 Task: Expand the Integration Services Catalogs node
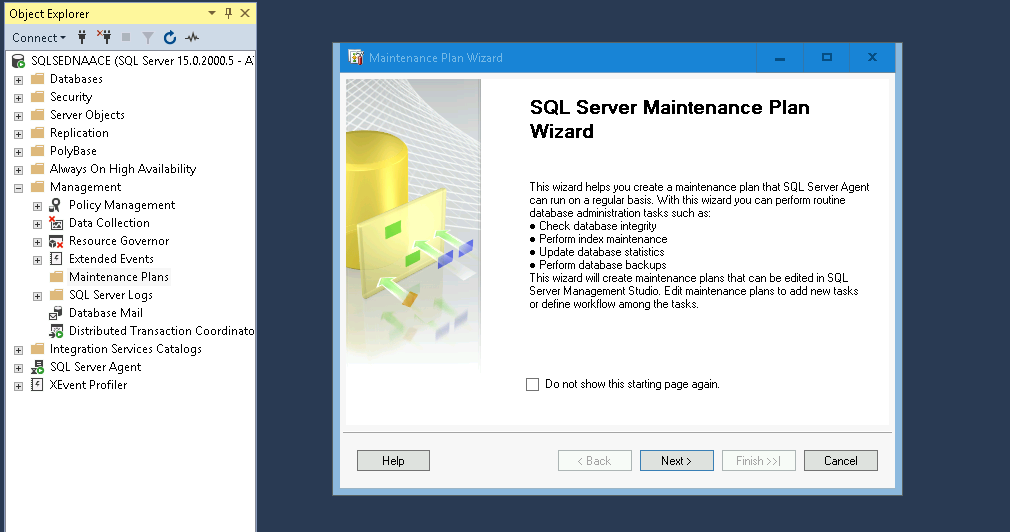pos(18,350)
